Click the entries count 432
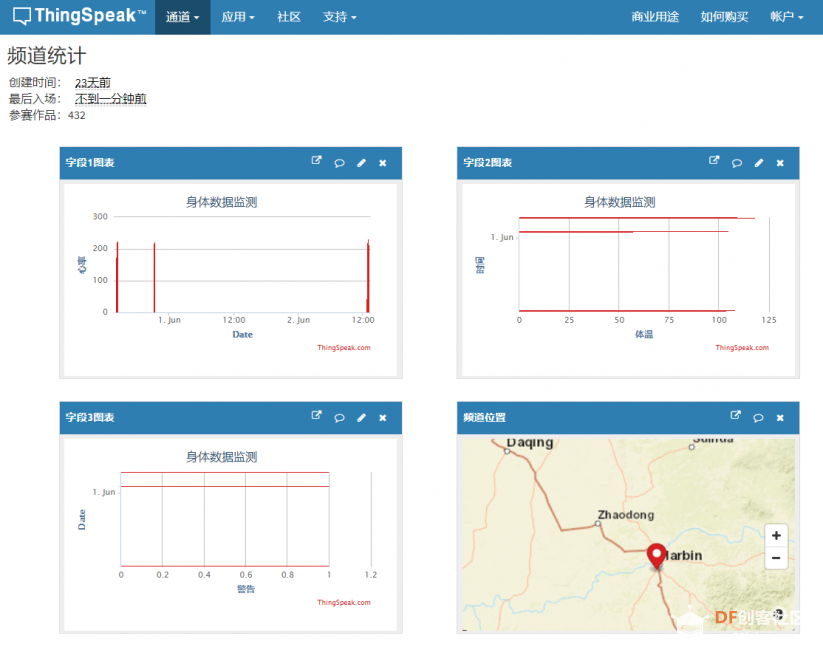The image size is (823, 647). coord(77,115)
